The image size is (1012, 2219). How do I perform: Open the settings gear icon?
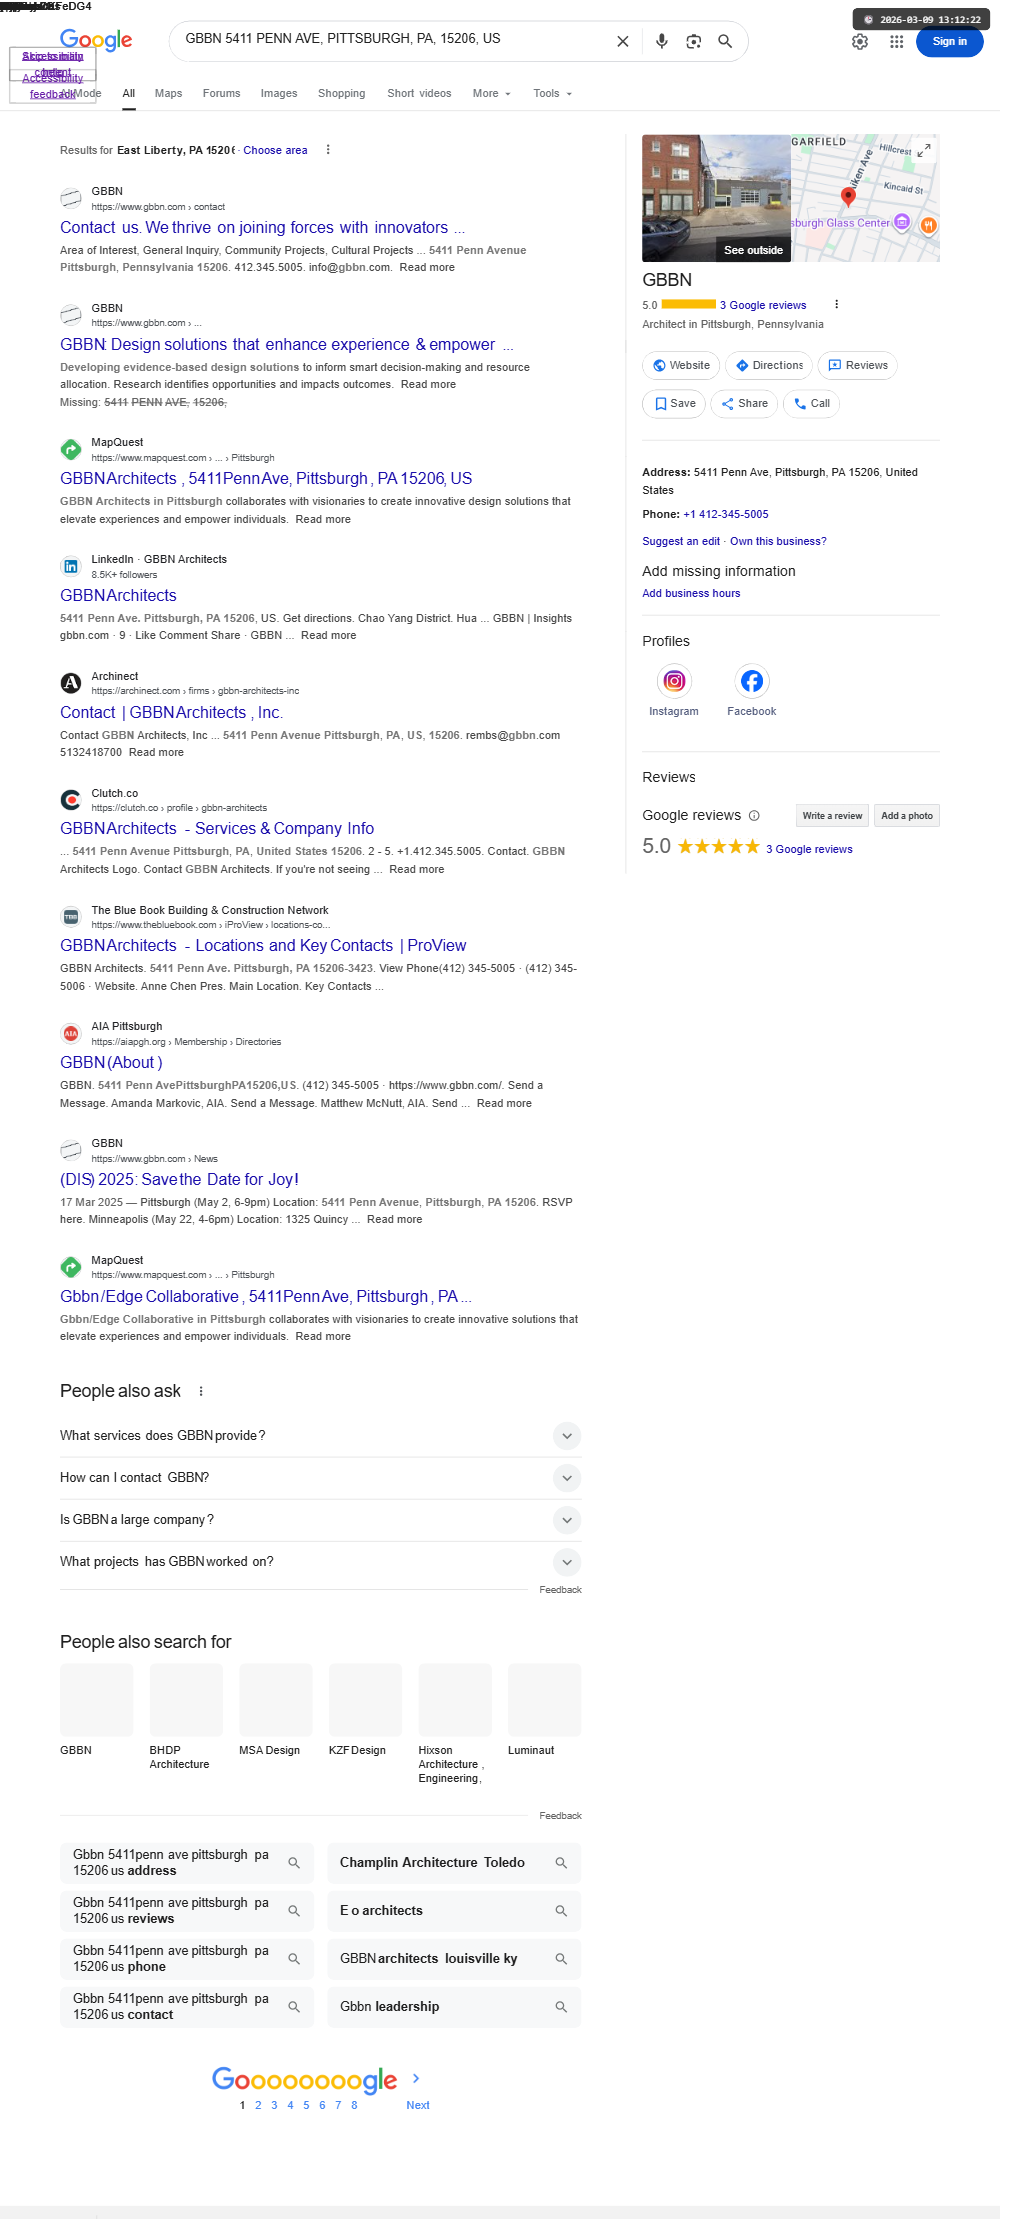pos(860,42)
